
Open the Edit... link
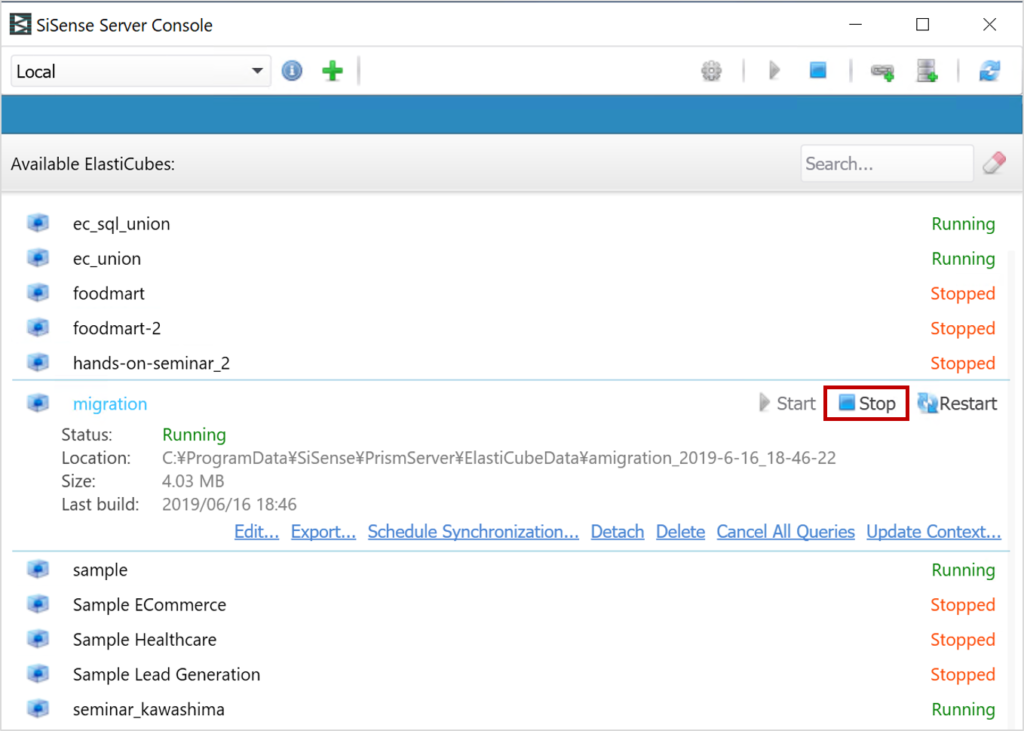pyautogui.click(x=257, y=532)
